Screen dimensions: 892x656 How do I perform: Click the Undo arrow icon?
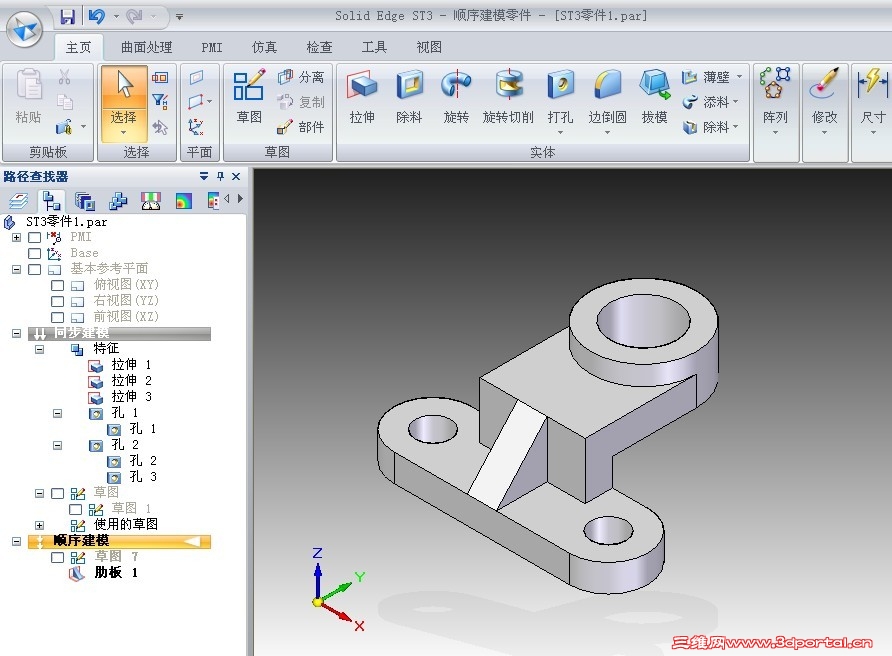click(x=97, y=16)
